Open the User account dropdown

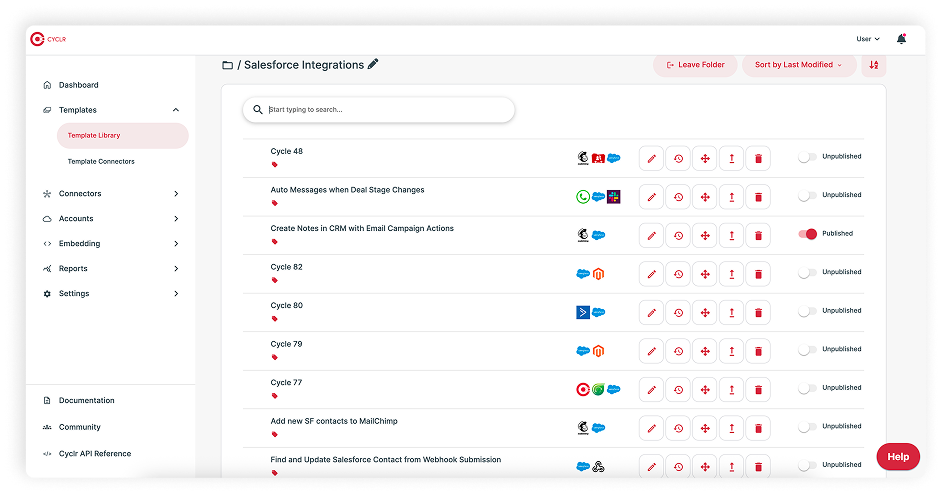coord(868,39)
